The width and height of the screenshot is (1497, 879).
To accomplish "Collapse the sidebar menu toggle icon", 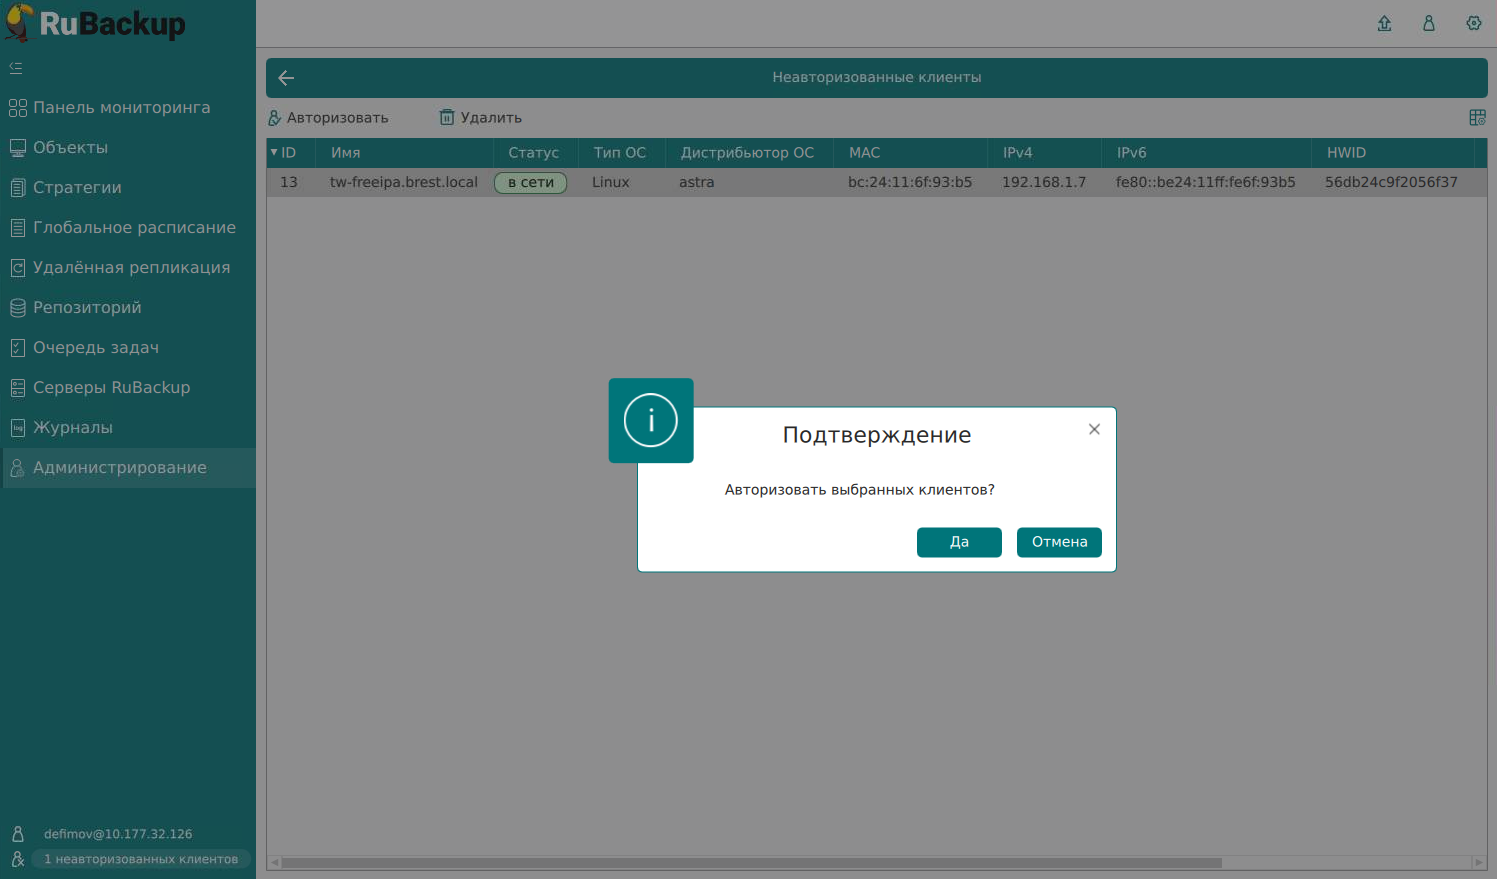I will click(16, 68).
